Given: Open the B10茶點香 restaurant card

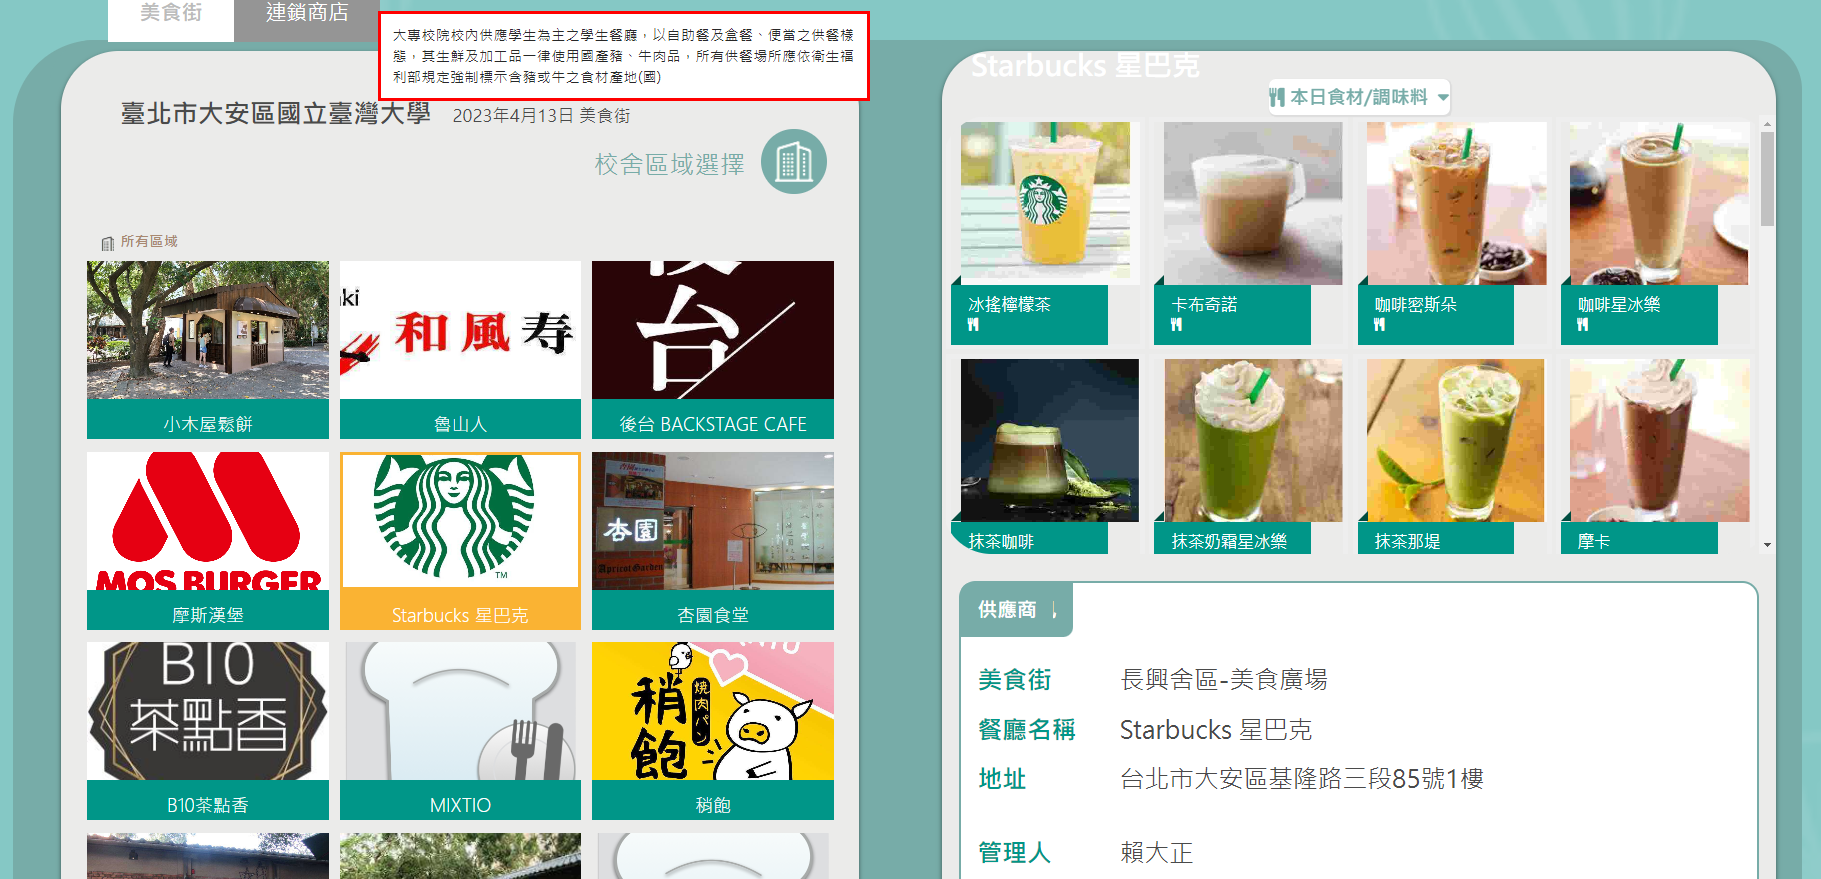Looking at the screenshot, I should 208,731.
